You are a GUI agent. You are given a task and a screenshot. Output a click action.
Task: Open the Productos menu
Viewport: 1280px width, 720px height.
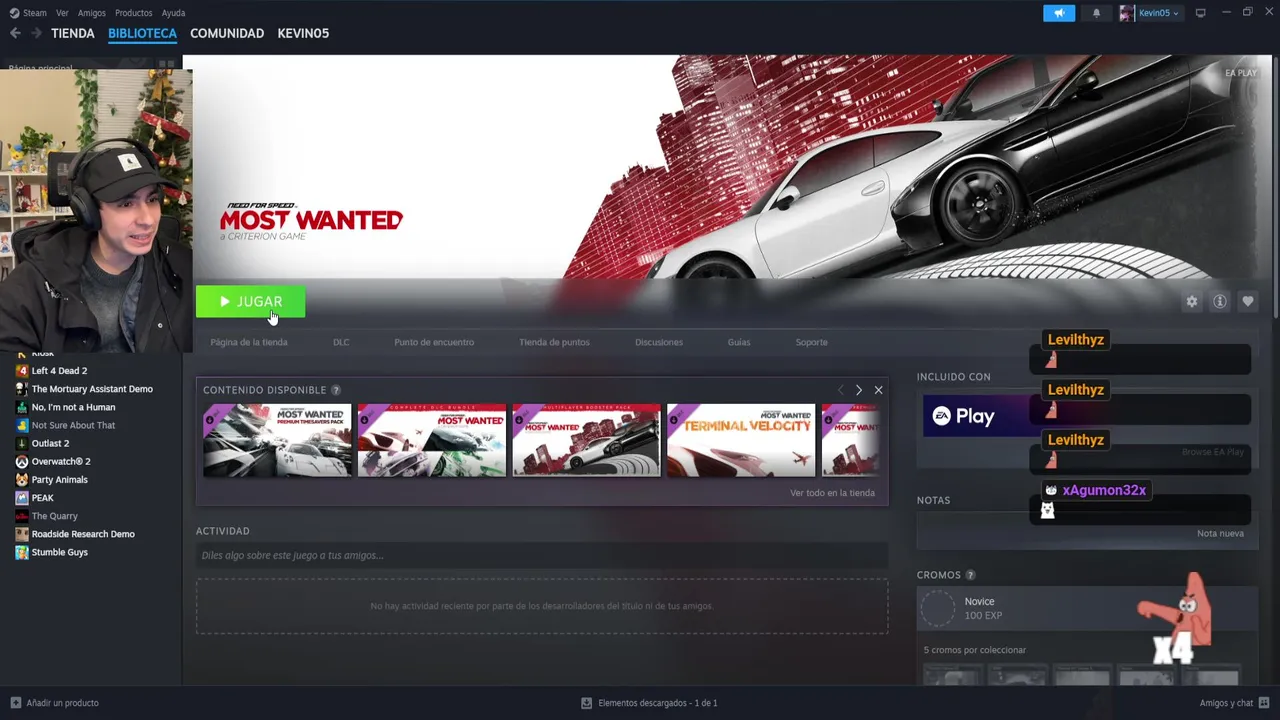click(133, 13)
